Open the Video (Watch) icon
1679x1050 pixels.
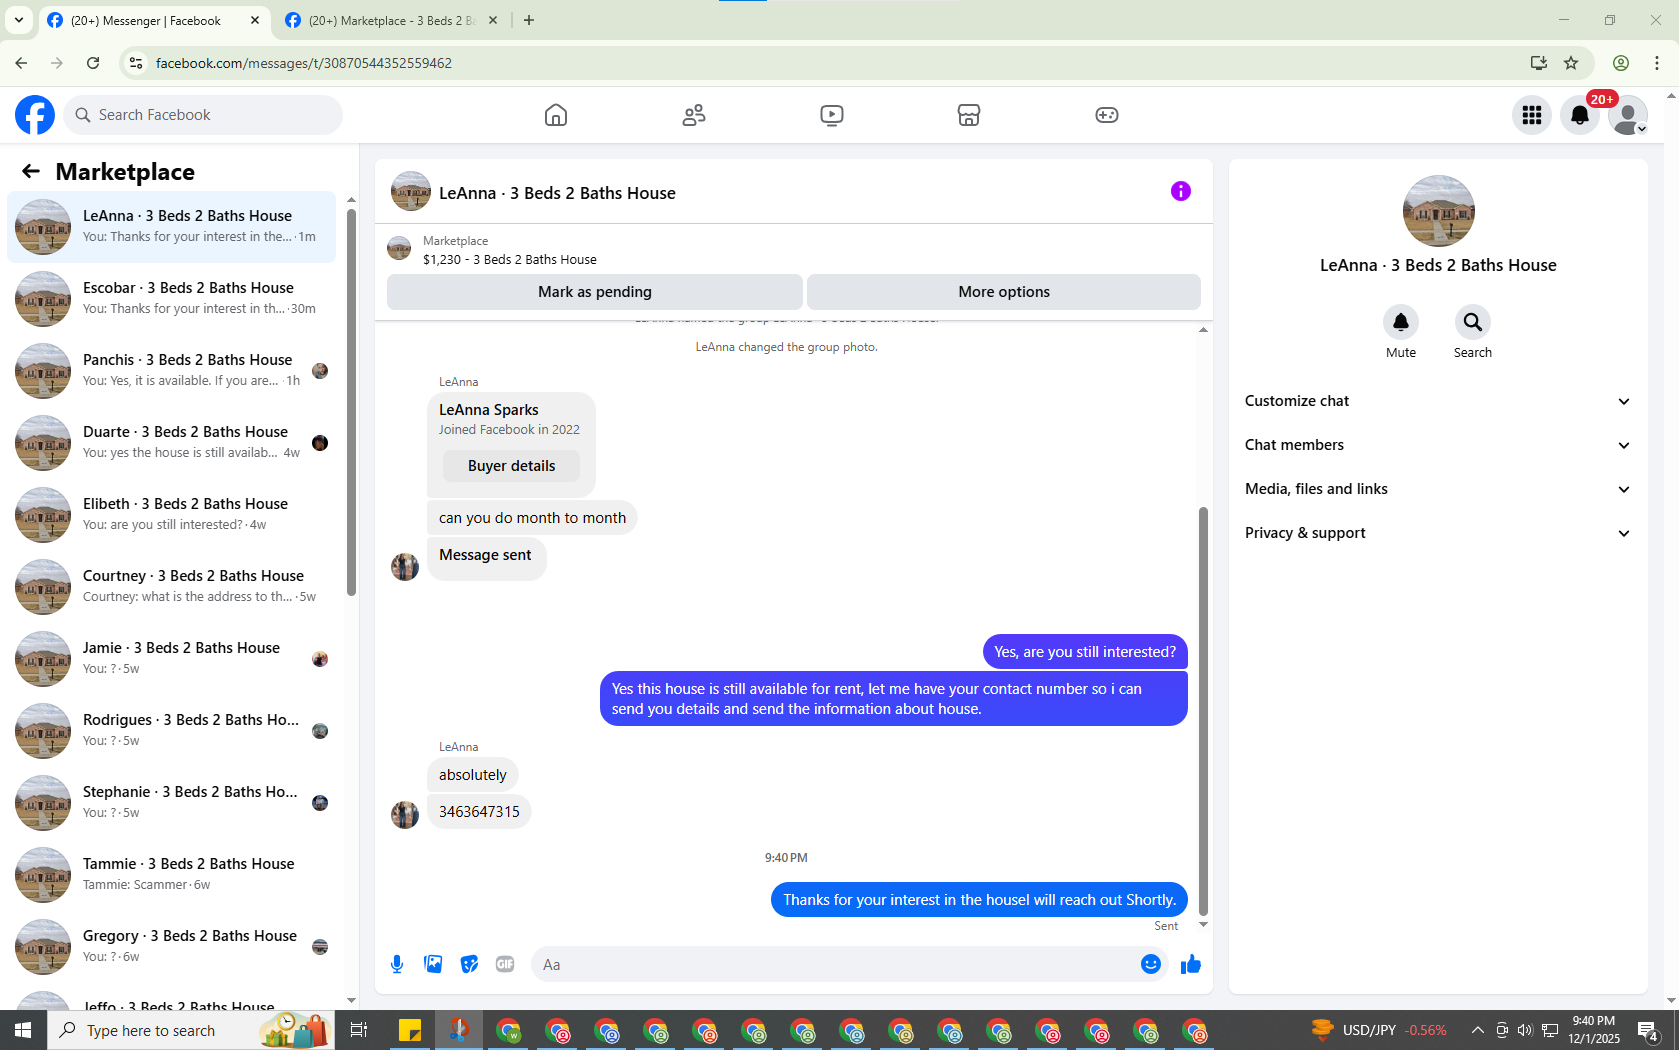pyautogui.click(x=832, y=115)
